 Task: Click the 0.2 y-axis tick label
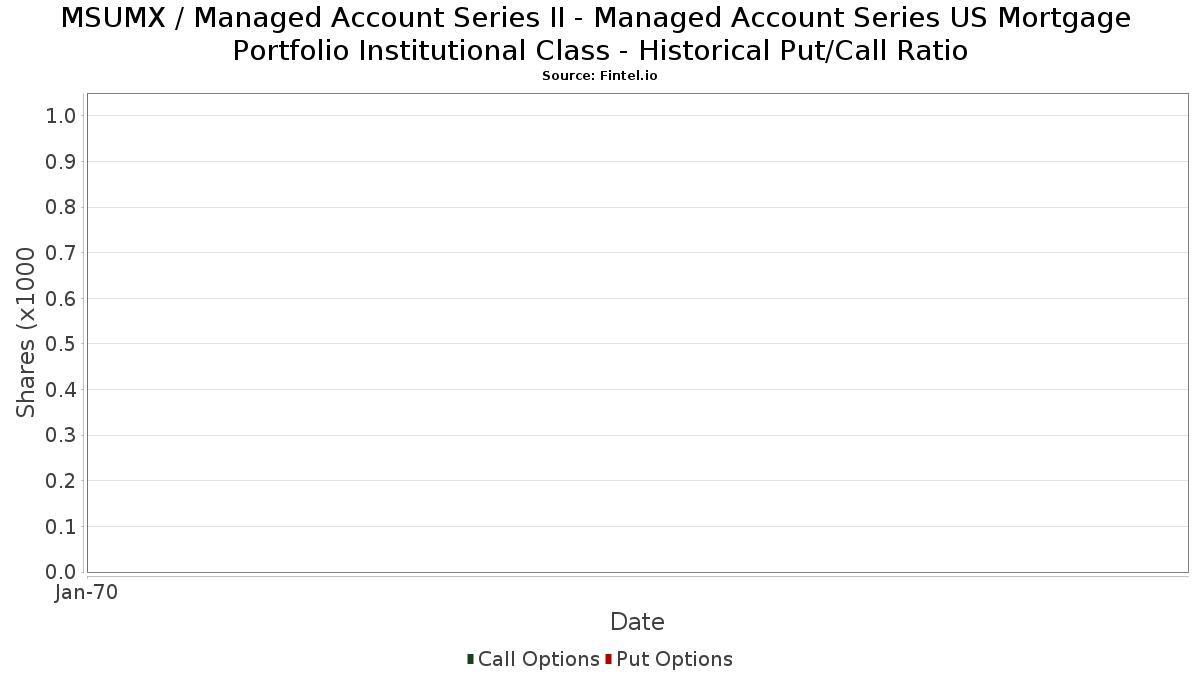pyautogui.click(x=61, y=481)
